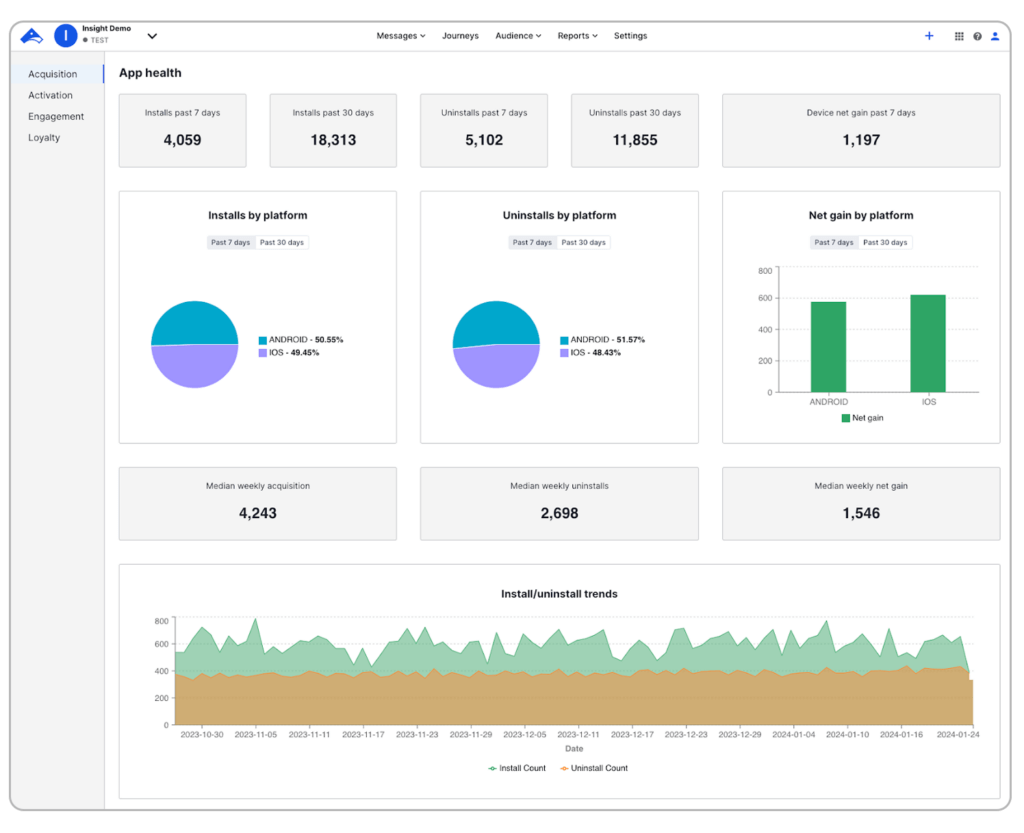Open the Reports dropdown menu
Image resolution: width=1024 pixels, height=833 pixels.
pos(577,36)
